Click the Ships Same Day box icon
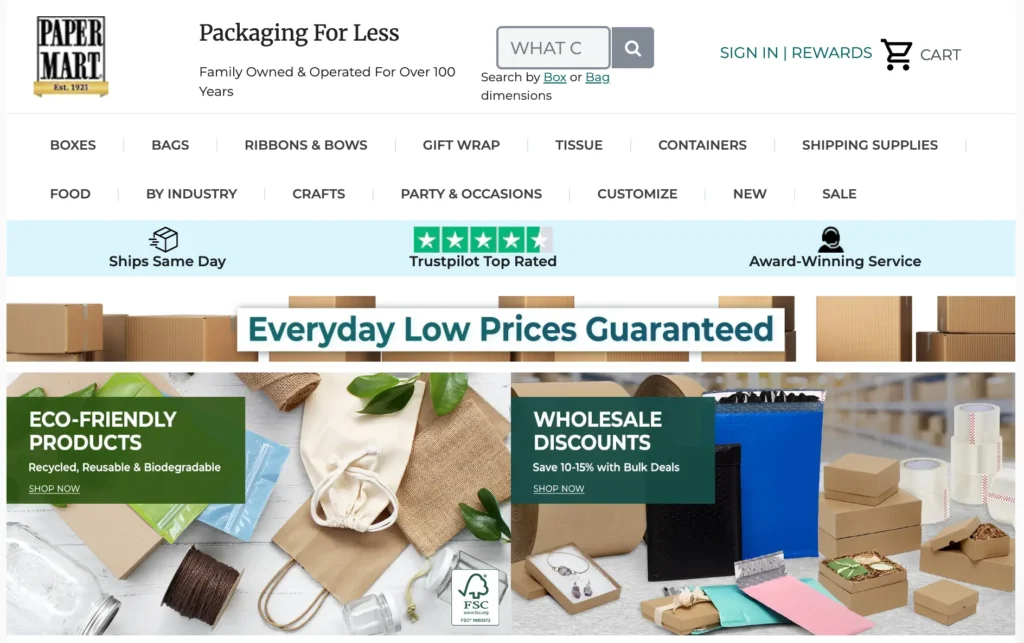The height and width of the screenshot is (643, 1024). click(x=164, y=239)
